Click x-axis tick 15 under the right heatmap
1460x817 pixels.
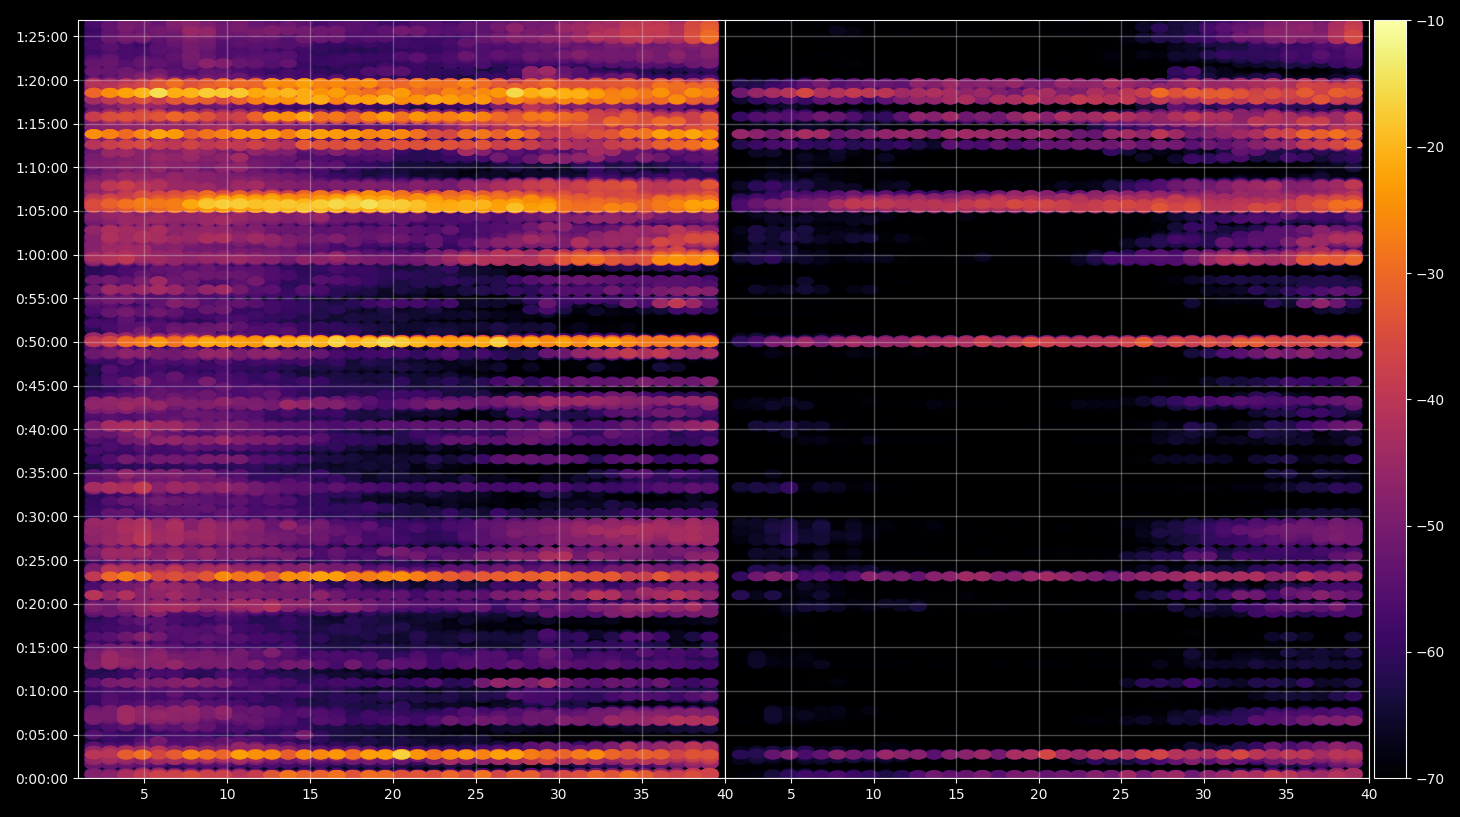(x=956, y=795)
